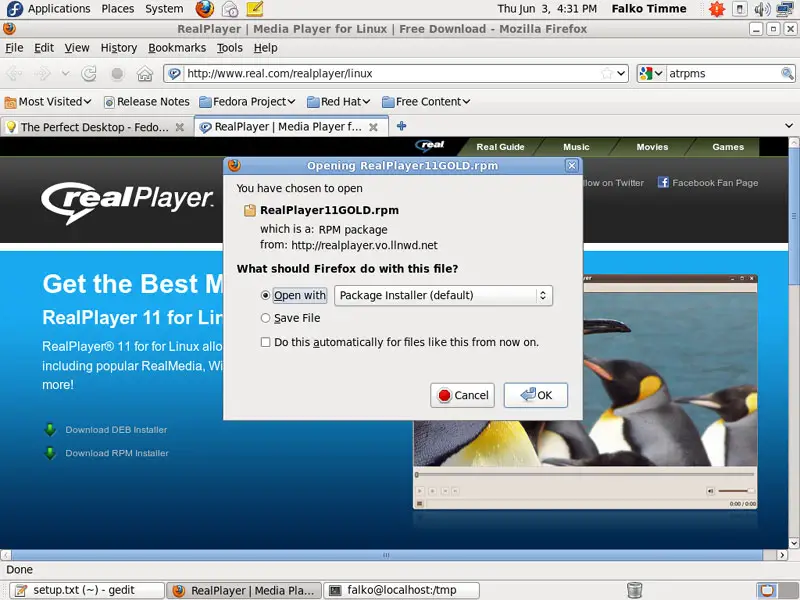This screenshot has width=800, height=600.
Task: Open the Bookmarks menu
Action: (x=177, y=47)
